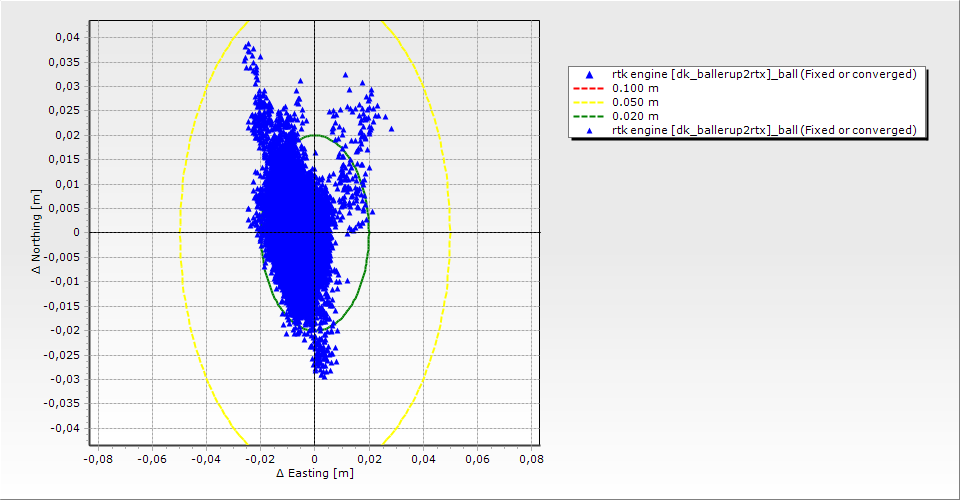The height and width of the screenshot is (500, 960).
Task: Click the small blue triangle legend marker
Action: pos(590,130)
